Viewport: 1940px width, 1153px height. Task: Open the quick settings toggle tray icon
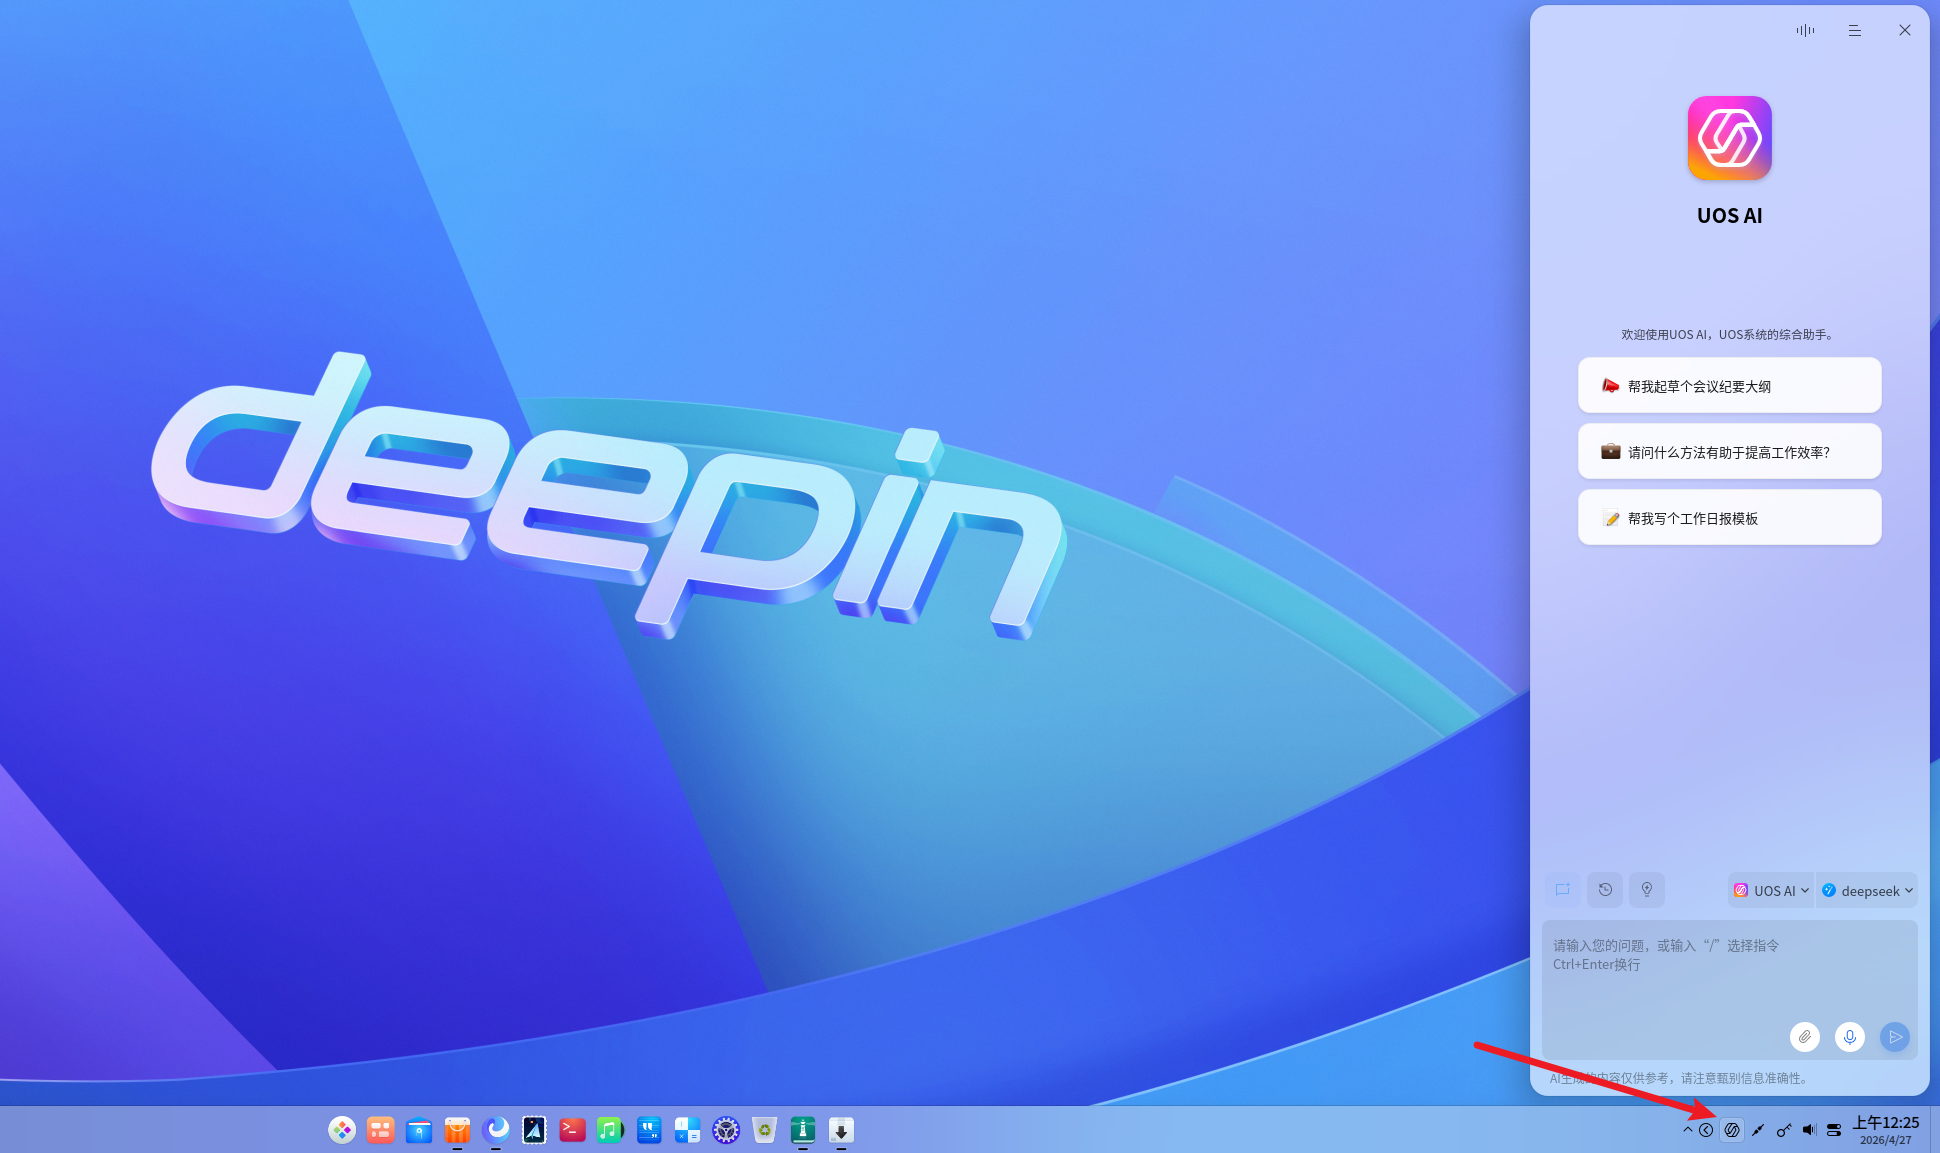(1834, 1130)
